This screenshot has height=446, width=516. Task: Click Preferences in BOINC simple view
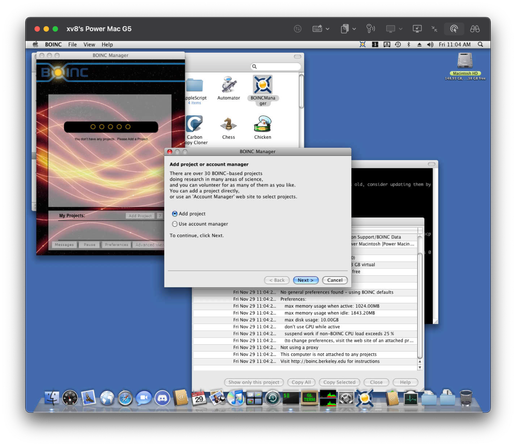[x=116, y=245]
